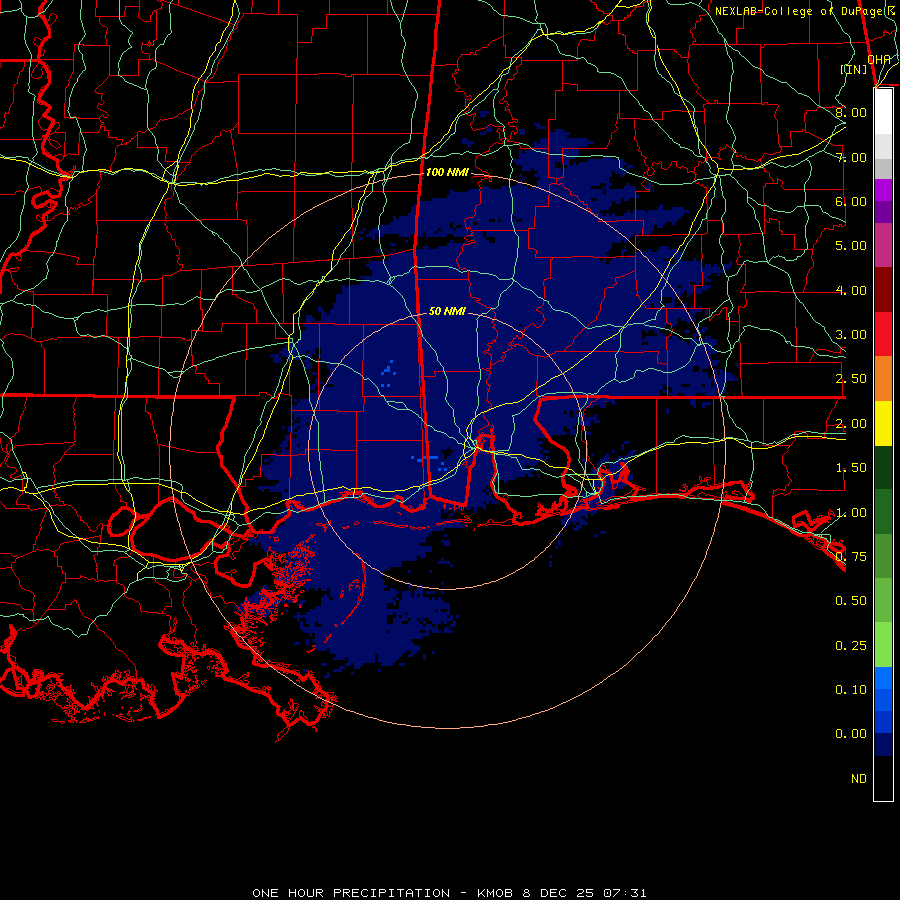Select the bright red swatch at 3.00
The height and width of the screenshot is (900, 900).
(883, 334)
